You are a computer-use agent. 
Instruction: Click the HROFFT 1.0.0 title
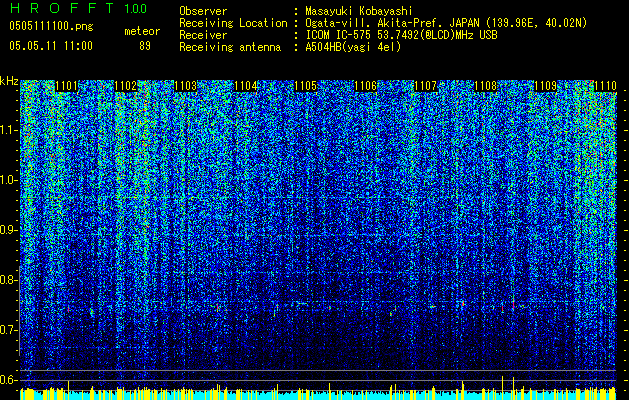pyautogui.click(x=78, y=8)
